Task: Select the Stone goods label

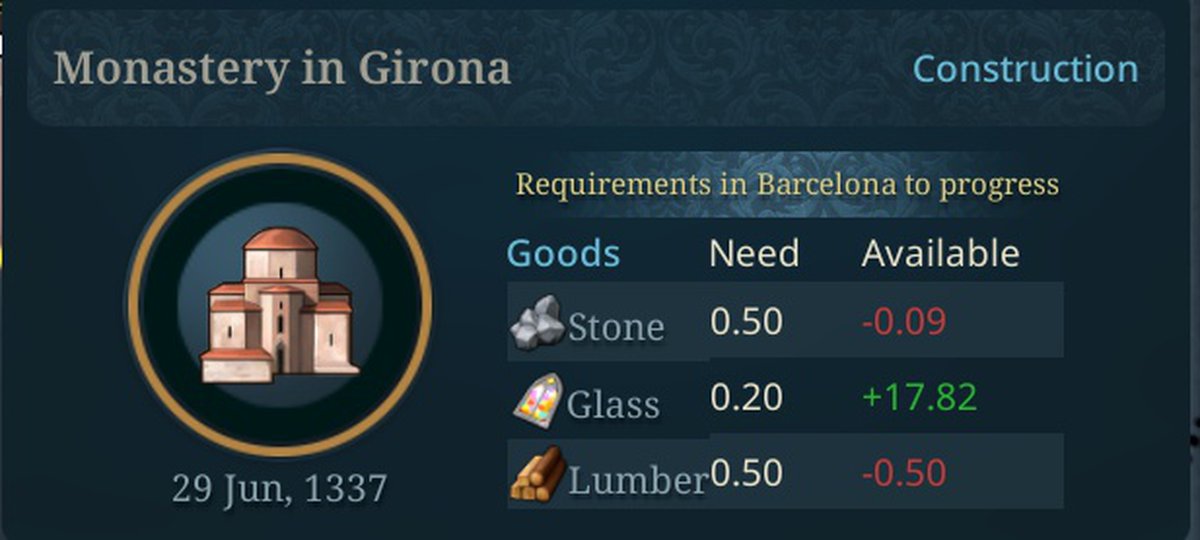Action: 615,326
